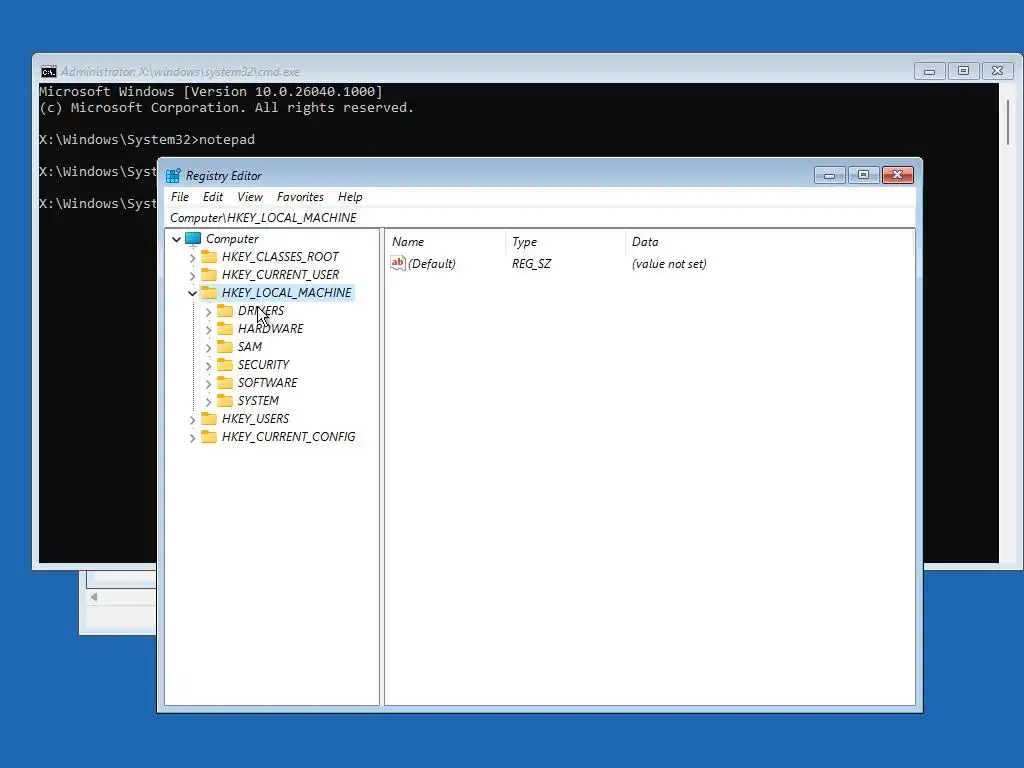Expand the SYSTEM key chevron

pyautogui.click(x=208, y=402)
